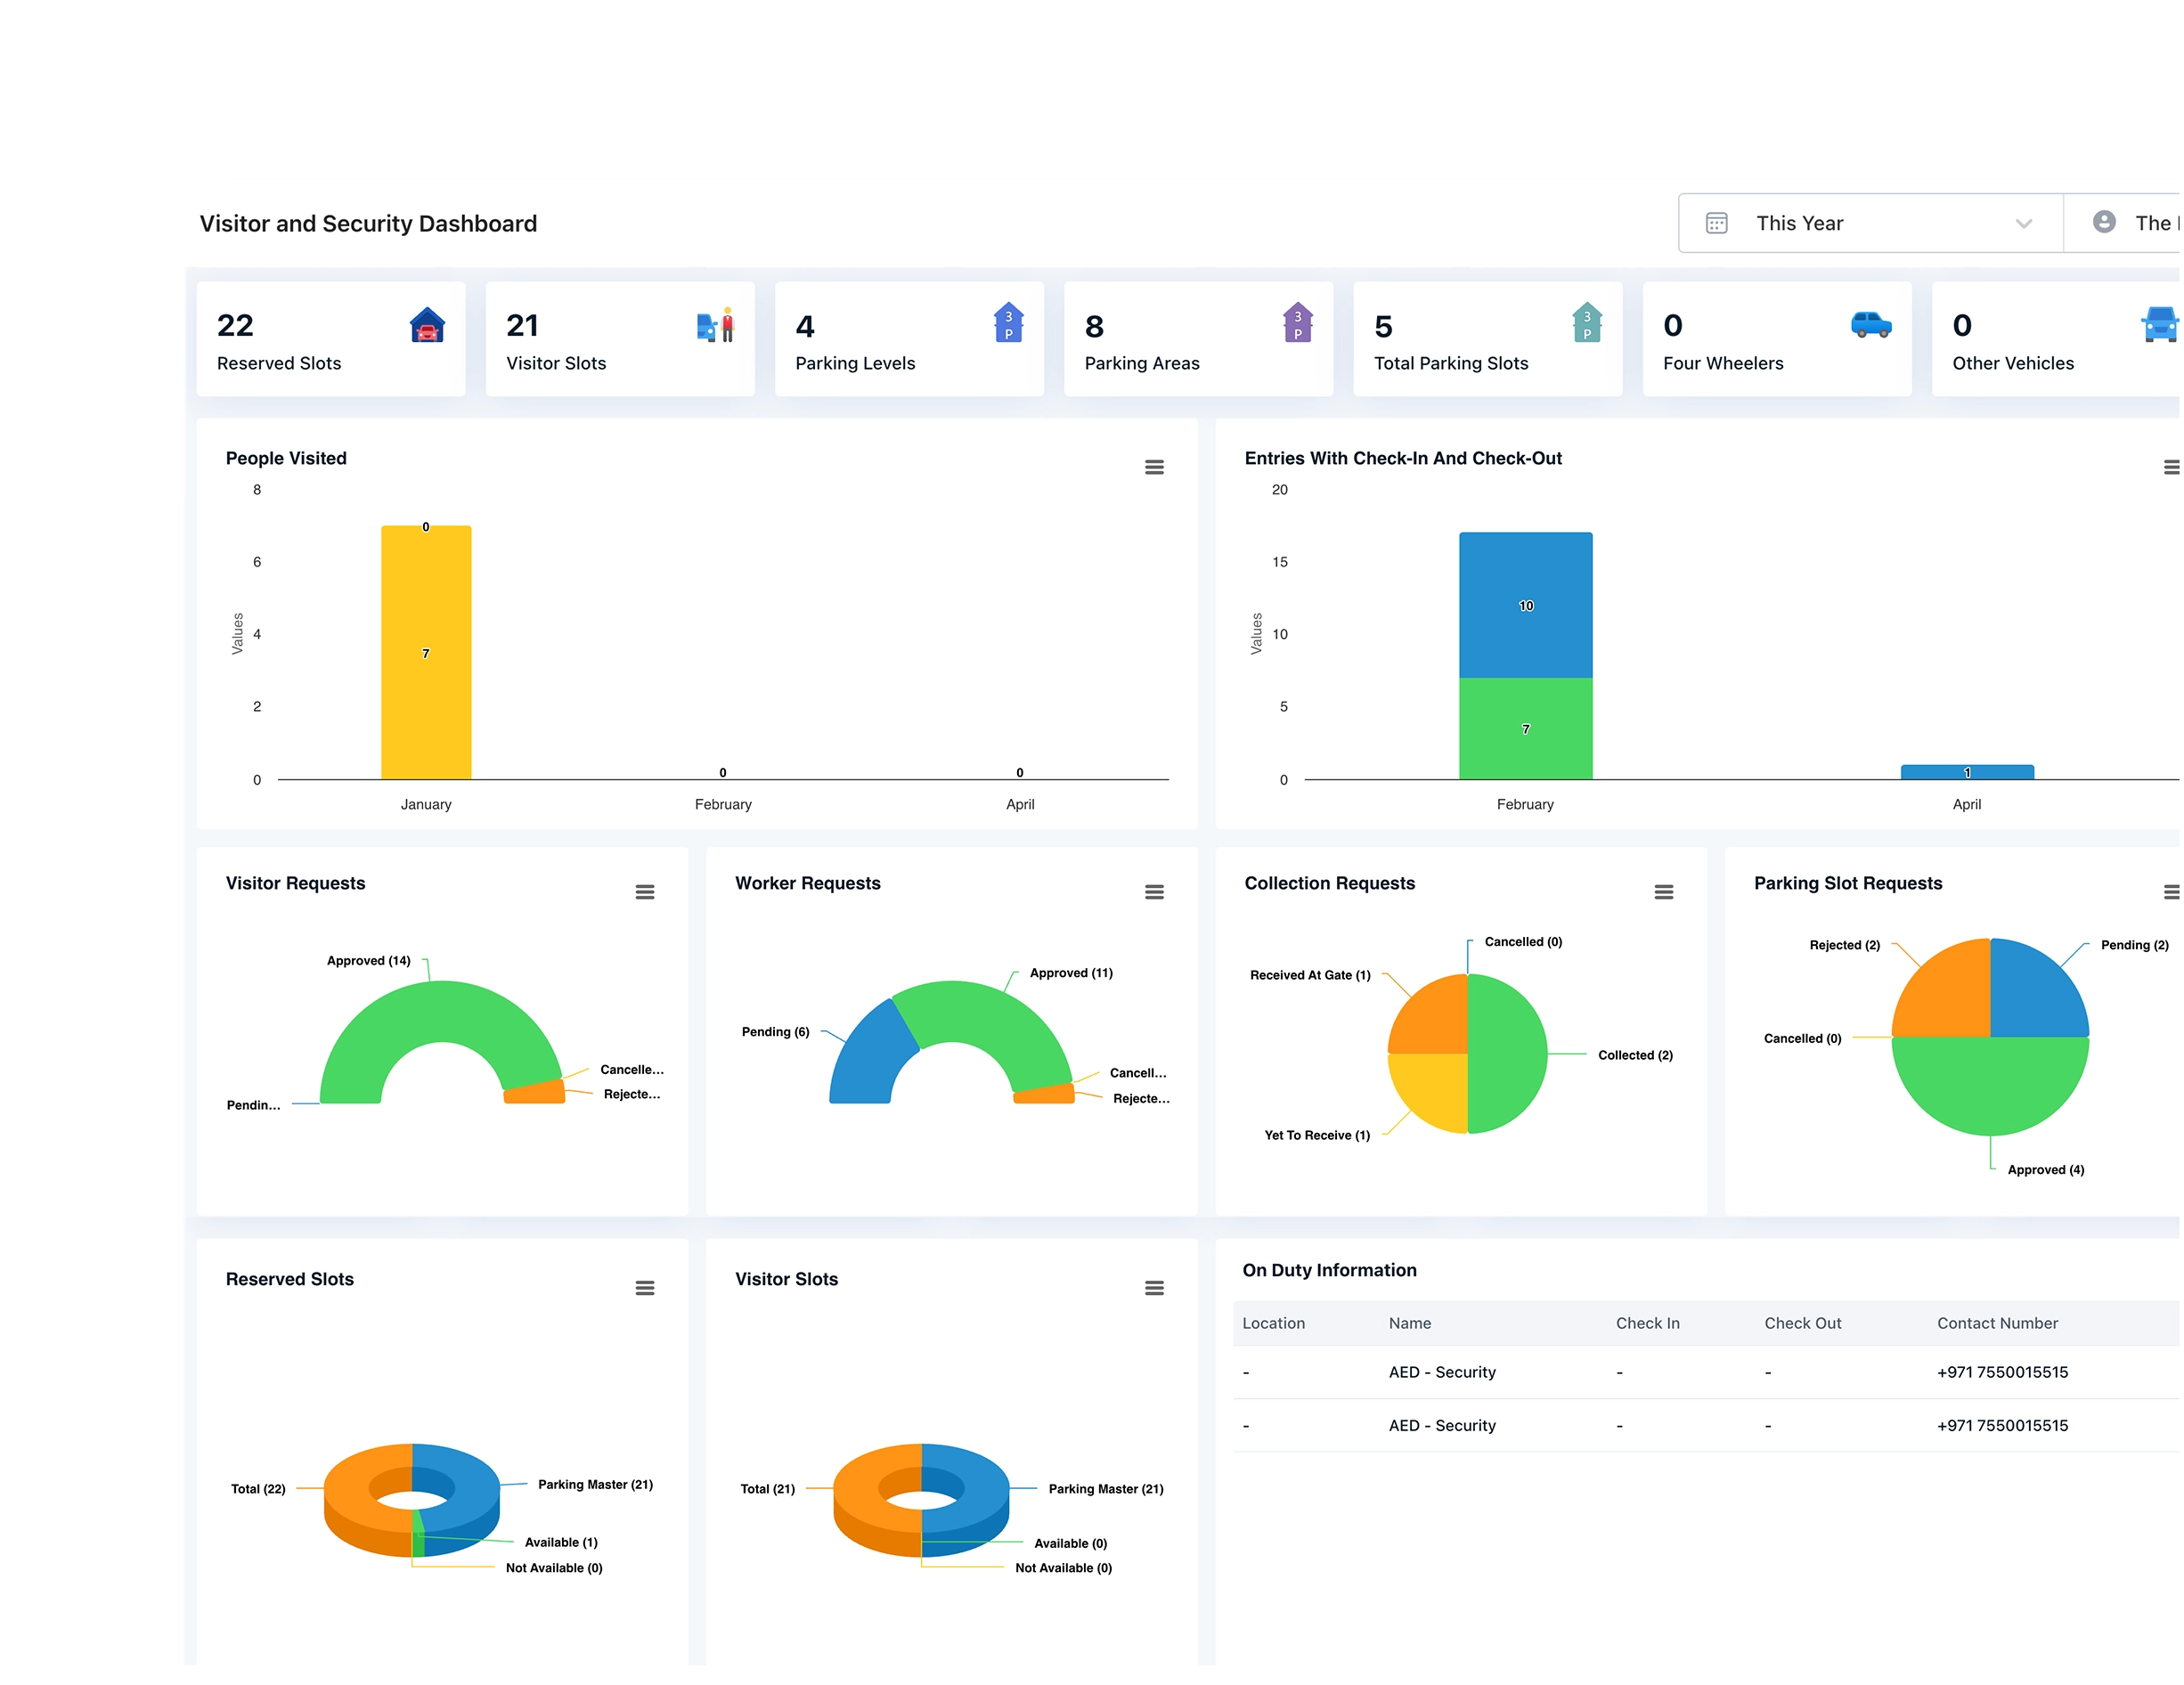Click the purple icon on Parking Areas card
The width and height of the screenshot is (2184, 1685).
click(1297, 325)
